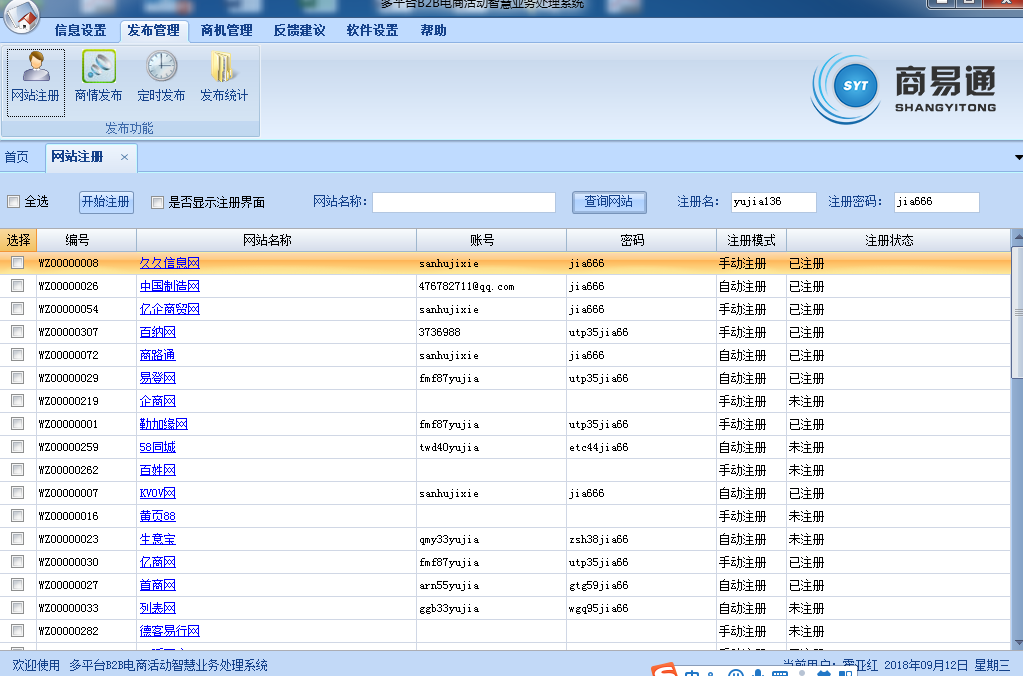
Task: Sort by the 密码 column header
Action: click(641, 240)
